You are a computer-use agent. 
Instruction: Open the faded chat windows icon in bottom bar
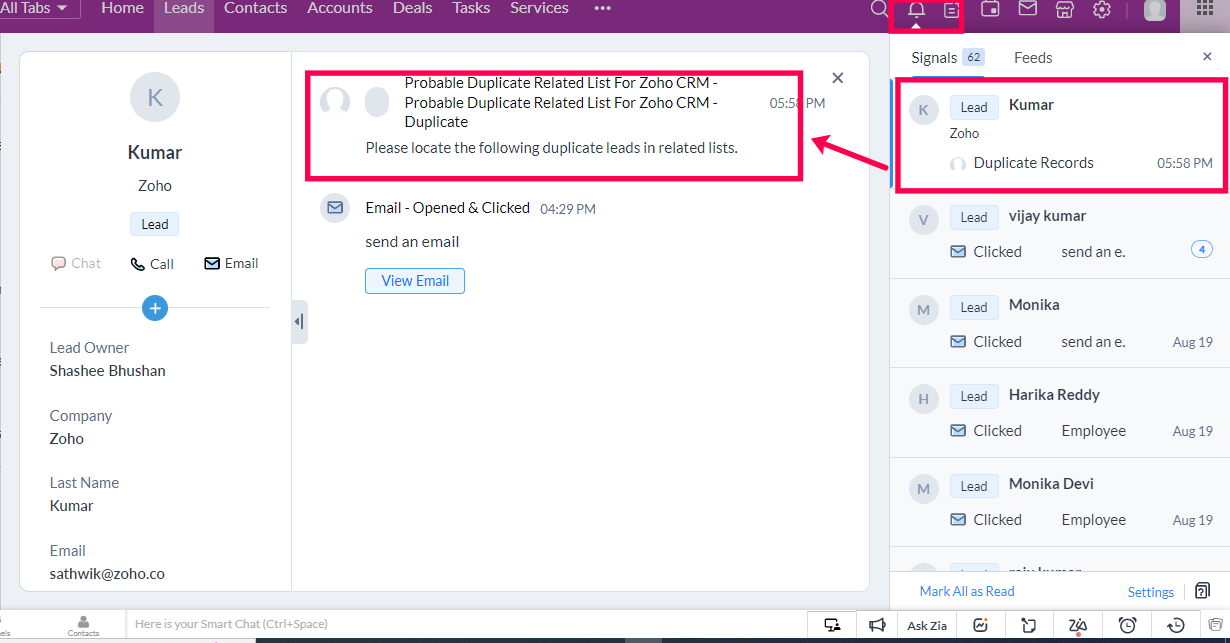tap(1215, 625)
